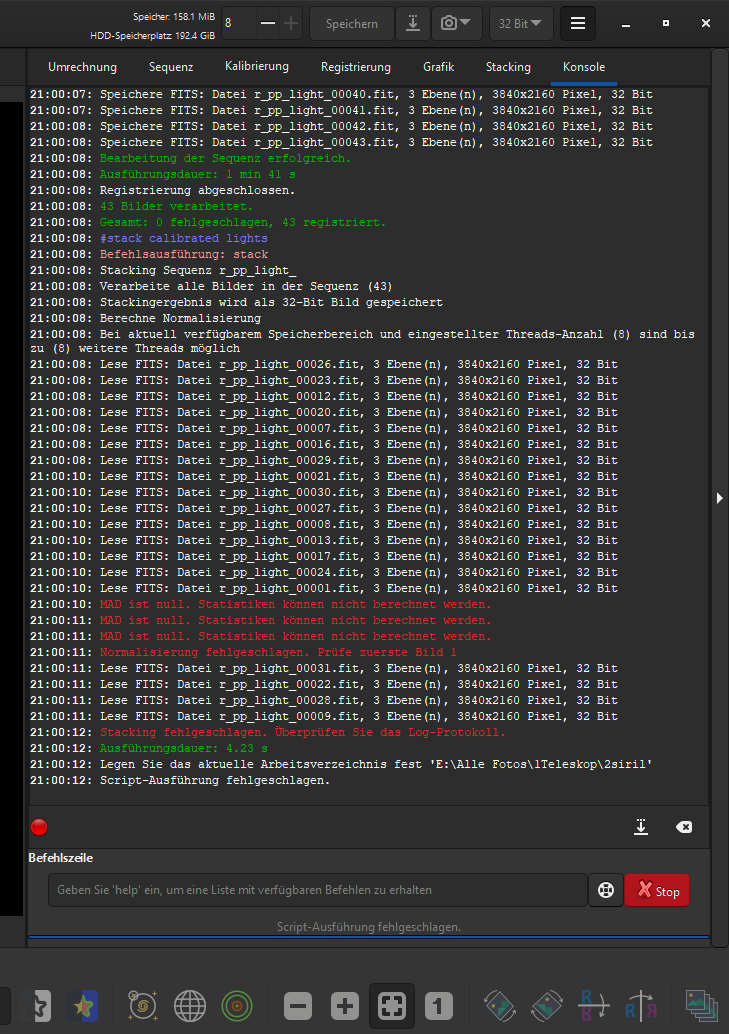Click the '#stack calibrated lights' console line
Viewport: 729px width, 1034px height.
pyautogui.click(x=183, y=238)
